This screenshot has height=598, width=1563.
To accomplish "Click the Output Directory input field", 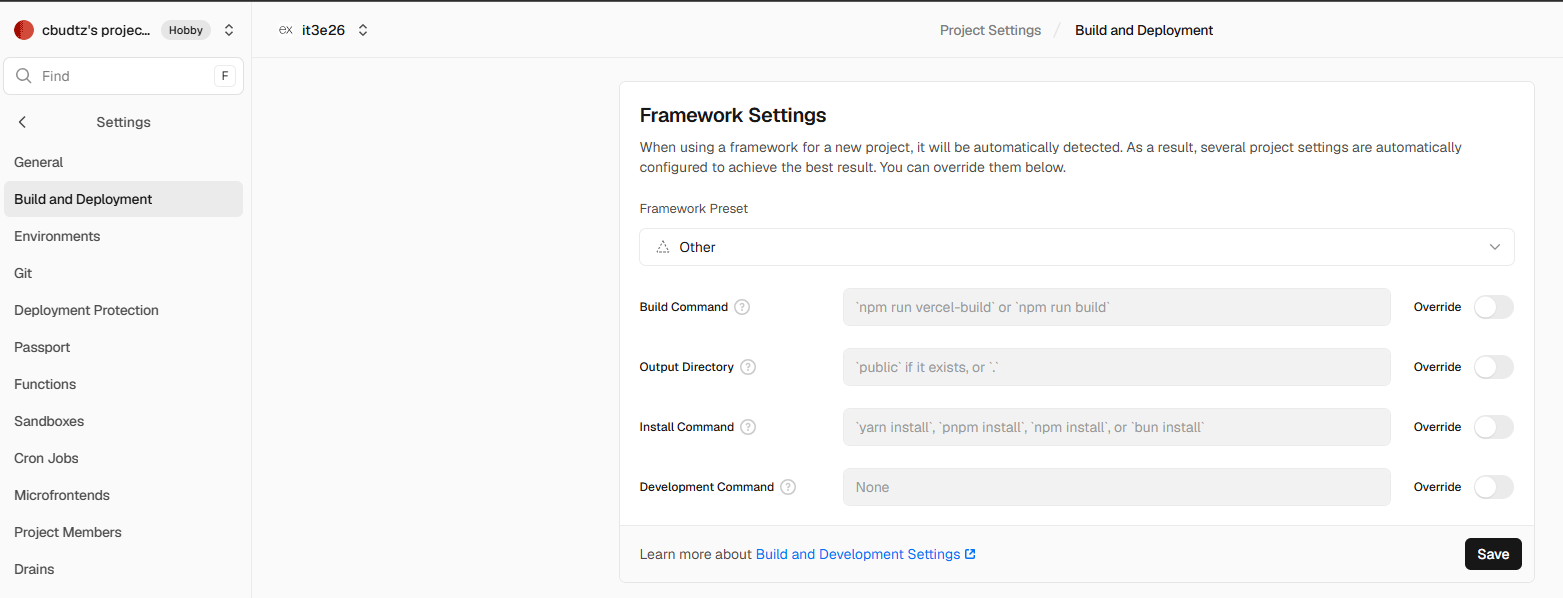I will (1117, 367).
